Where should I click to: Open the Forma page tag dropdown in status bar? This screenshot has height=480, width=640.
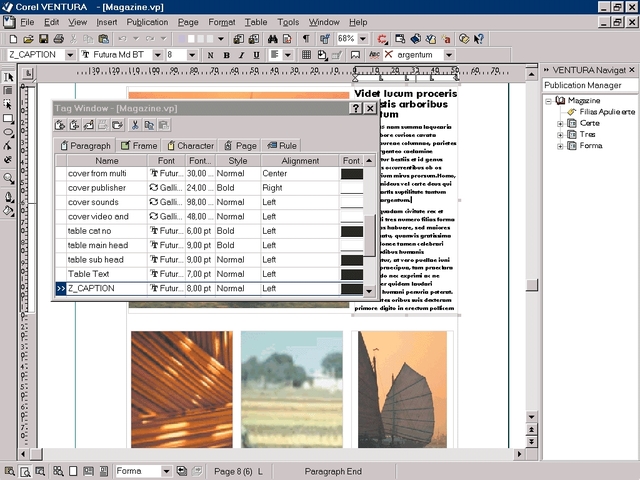pos(166,471)
